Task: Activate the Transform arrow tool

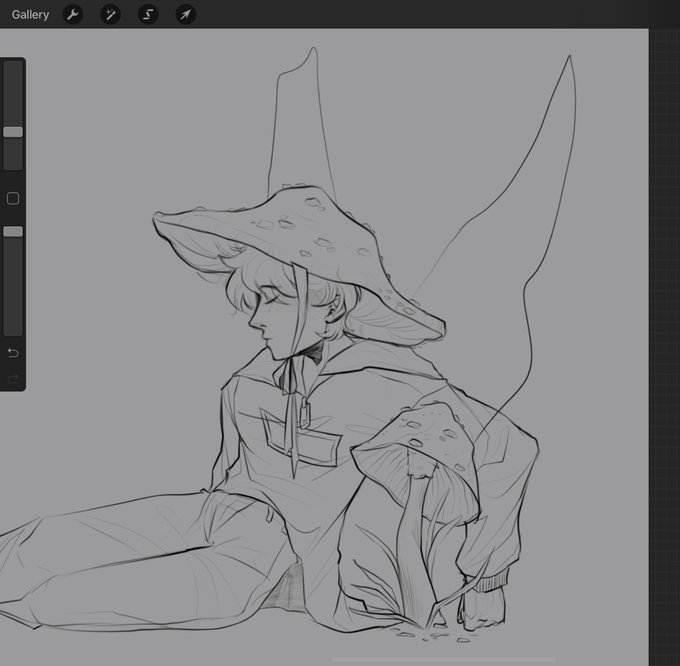Action: (186, 15)
